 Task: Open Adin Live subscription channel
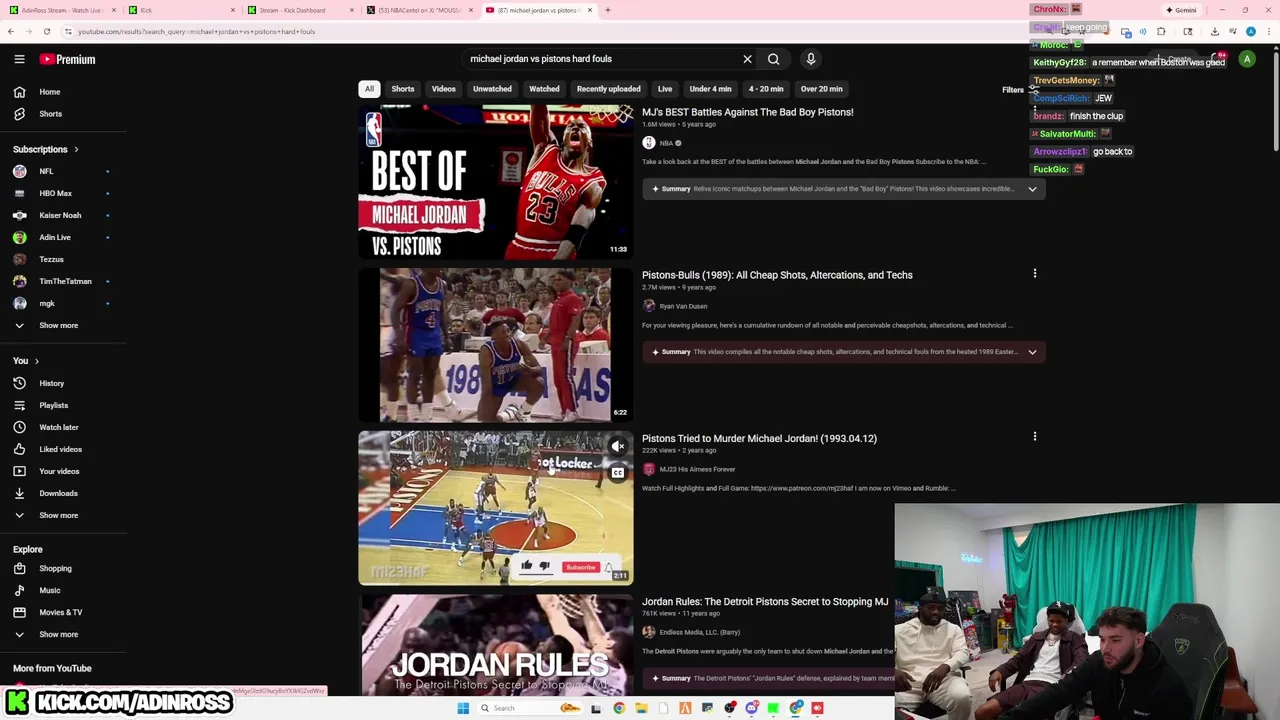coord(63,237)
